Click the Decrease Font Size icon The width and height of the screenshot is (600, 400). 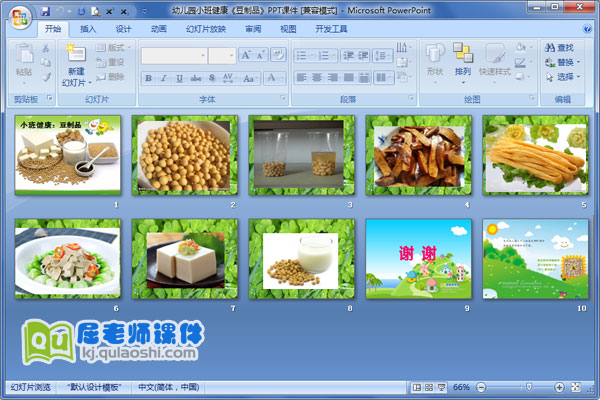coord(261,56)
